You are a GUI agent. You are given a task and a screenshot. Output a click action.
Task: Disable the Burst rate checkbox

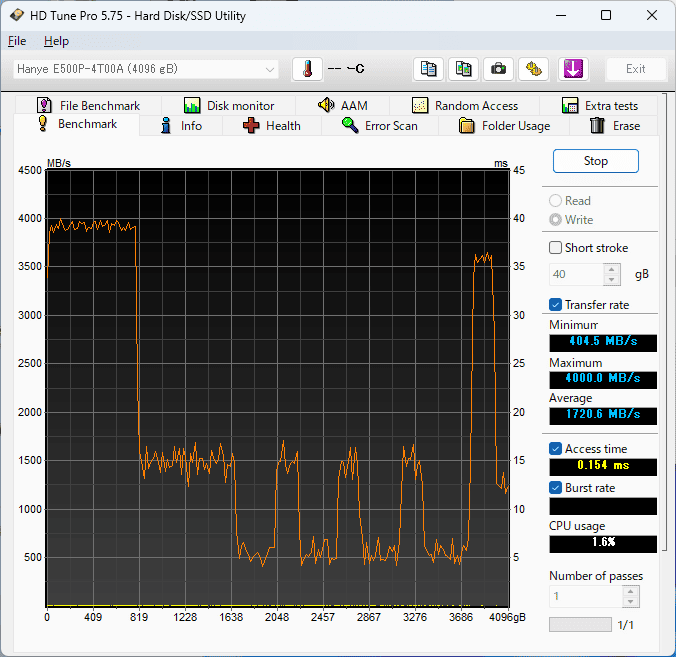pos(556,488)
